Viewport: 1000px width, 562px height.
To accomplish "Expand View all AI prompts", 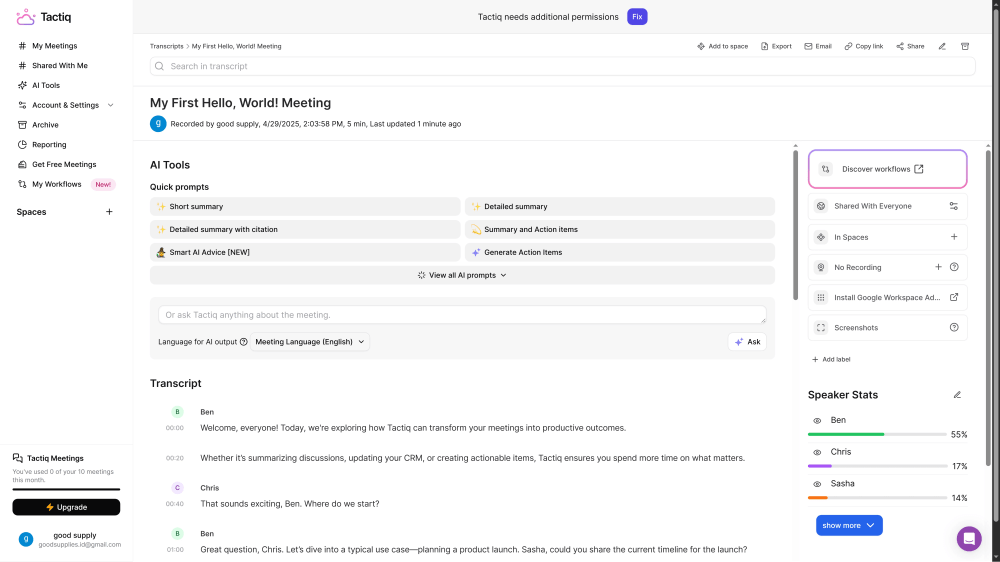I will coord(462,276).
